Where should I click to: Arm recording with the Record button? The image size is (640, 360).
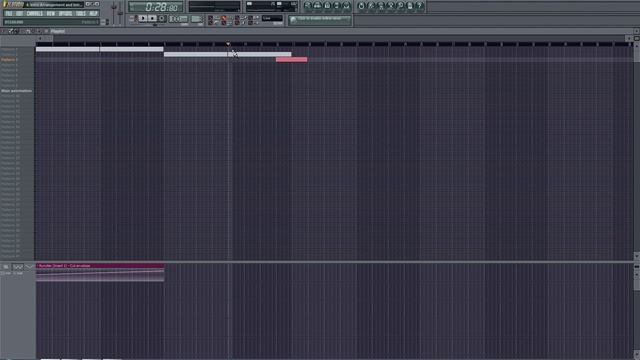coord(162,18)
